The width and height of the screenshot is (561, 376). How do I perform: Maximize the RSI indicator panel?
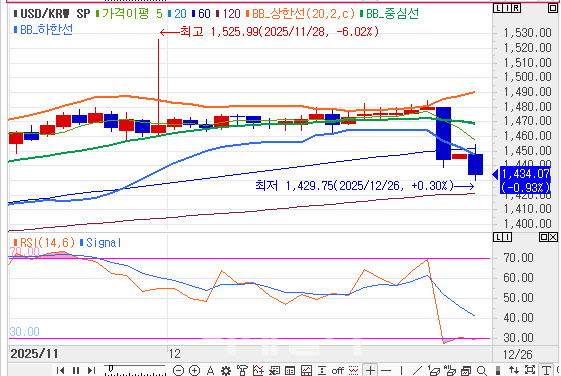coord(543,237)
